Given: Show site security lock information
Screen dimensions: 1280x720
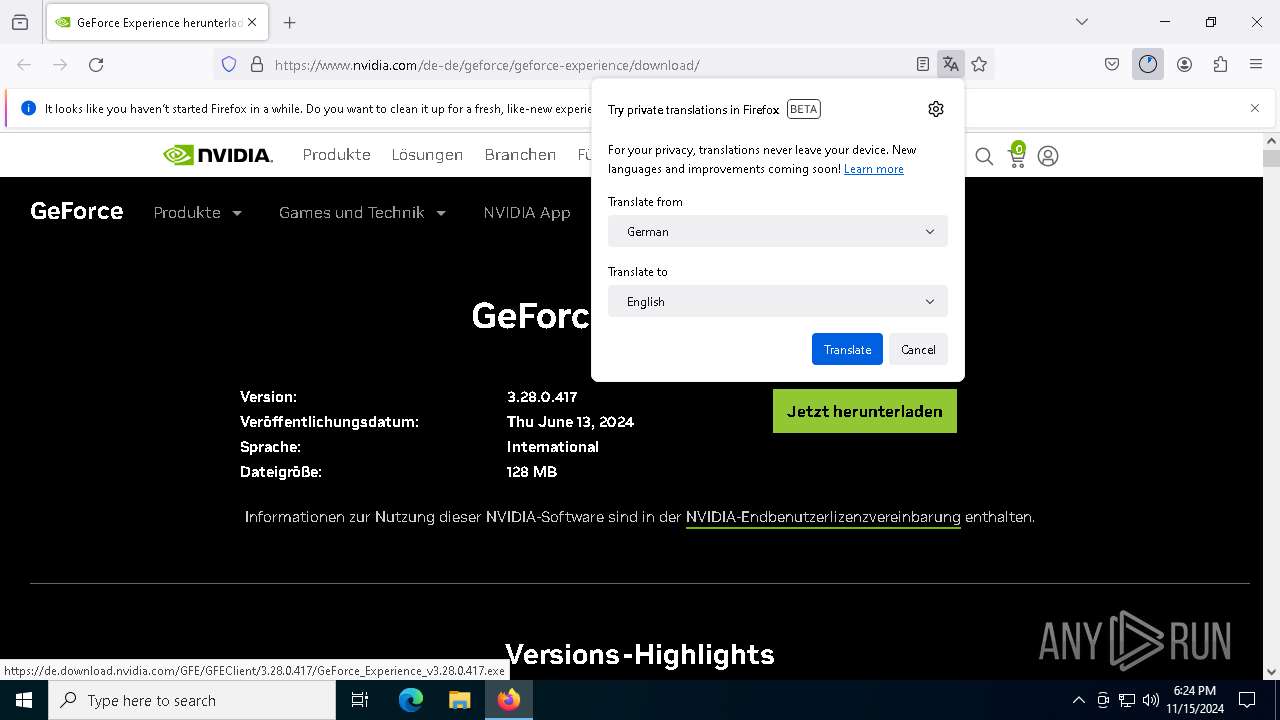Looking at the screenshot, I should pyautogui.click(x=257, y=65).
